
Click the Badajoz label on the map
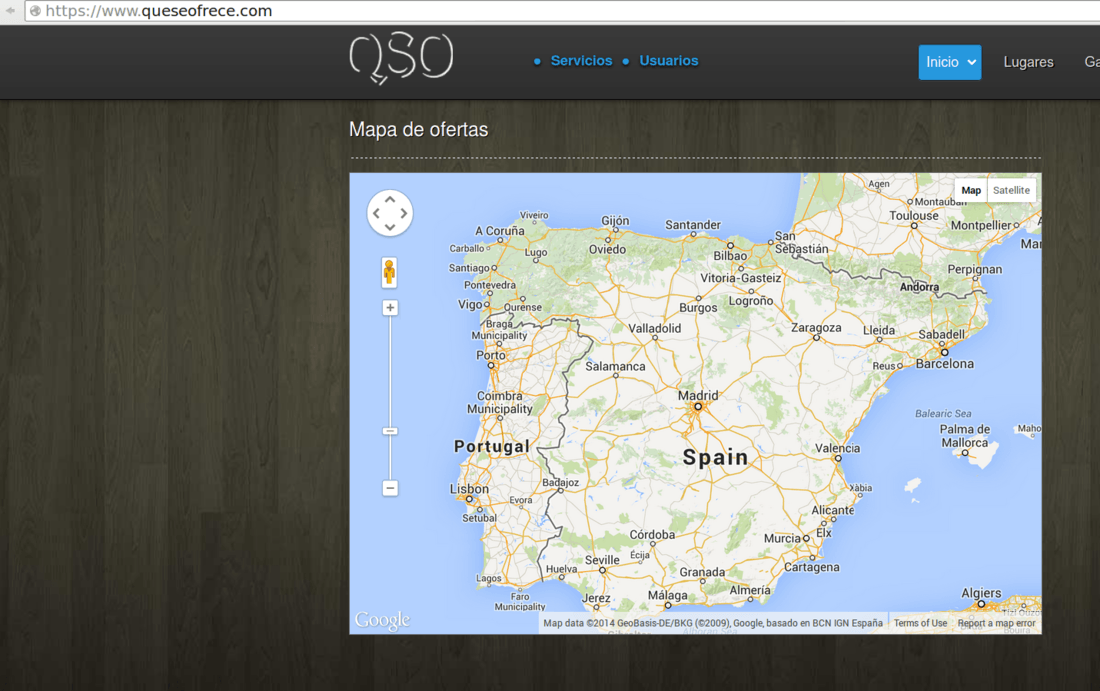[561, 483]
